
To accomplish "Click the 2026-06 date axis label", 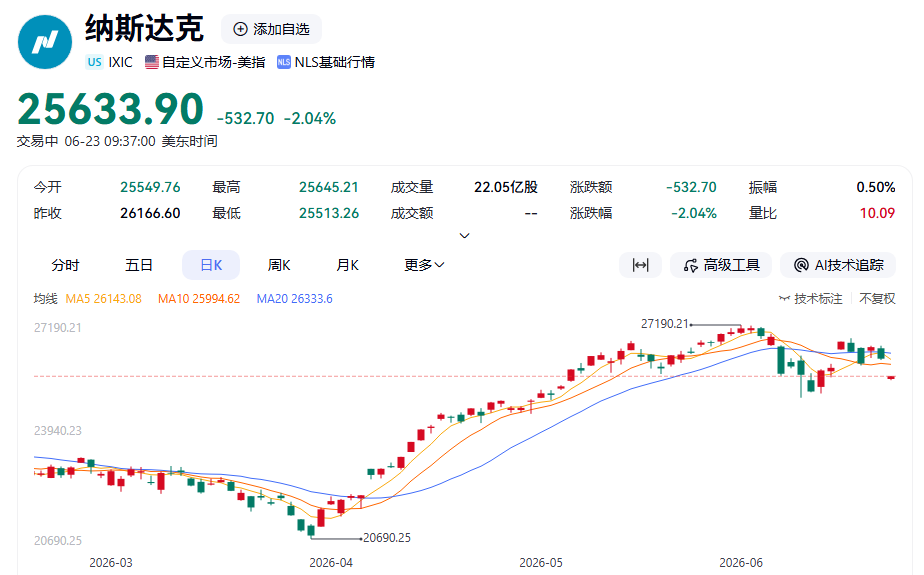I will point(741,563).
